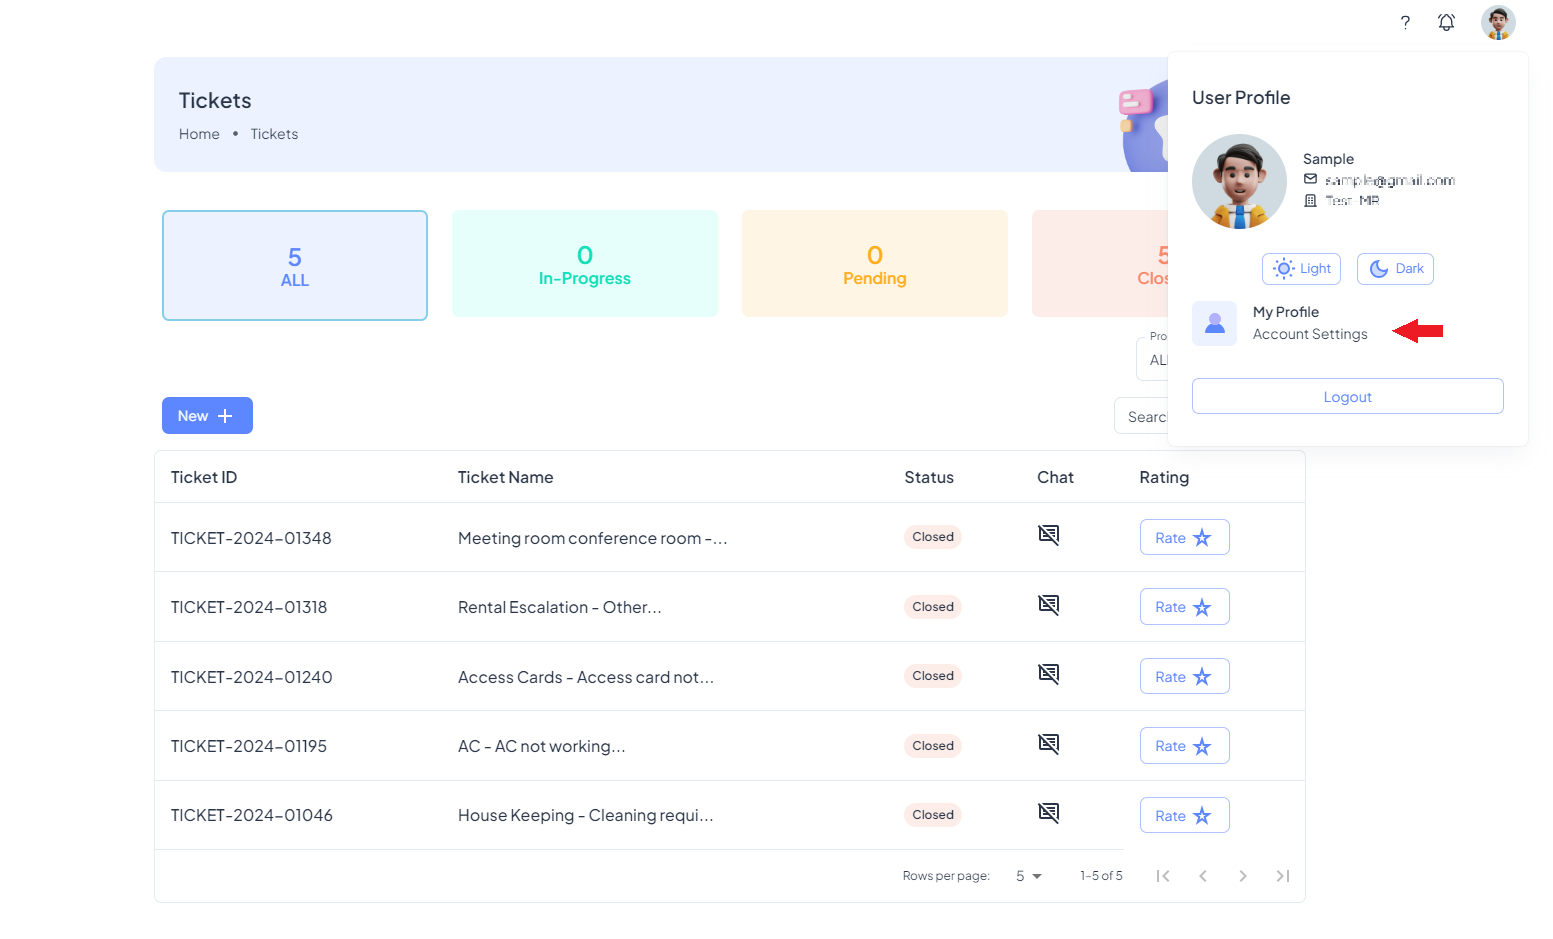This screenshot has width=1553, height=939.
Task: Click the Ticket Name column header
Action: pyautogui.click(x=506, y=477)
